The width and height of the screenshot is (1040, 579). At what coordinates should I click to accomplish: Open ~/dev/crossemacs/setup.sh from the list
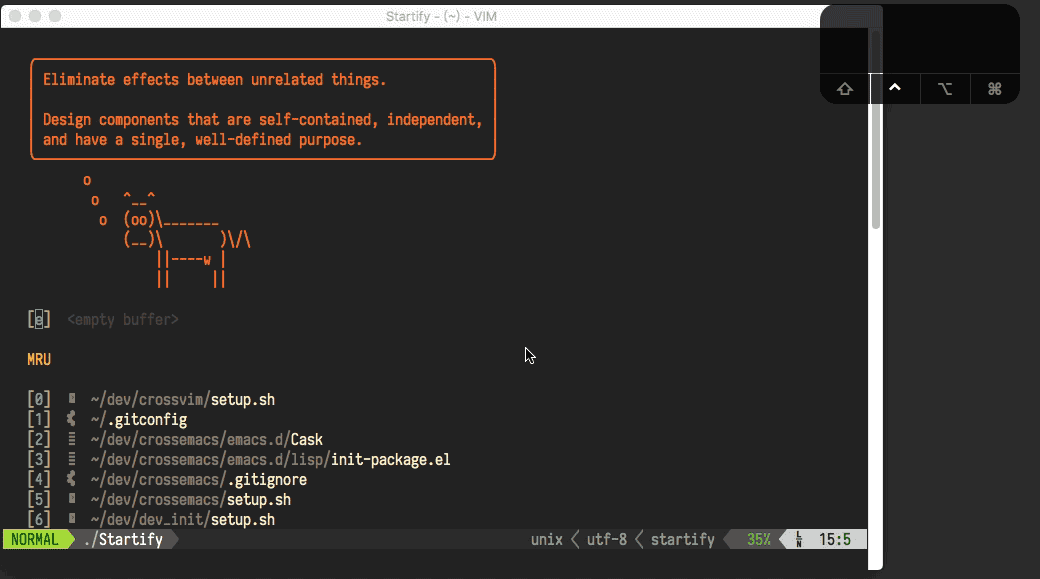pos(190,499)
